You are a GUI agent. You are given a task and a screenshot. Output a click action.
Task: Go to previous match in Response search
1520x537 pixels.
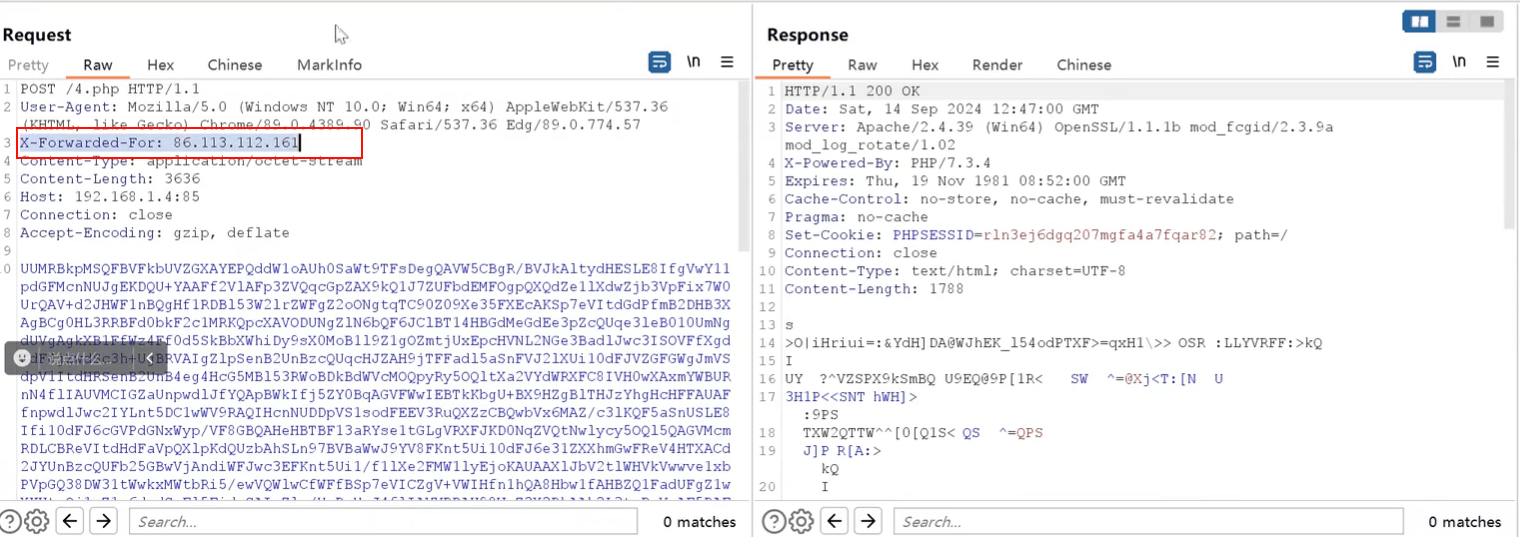[834, 521]
